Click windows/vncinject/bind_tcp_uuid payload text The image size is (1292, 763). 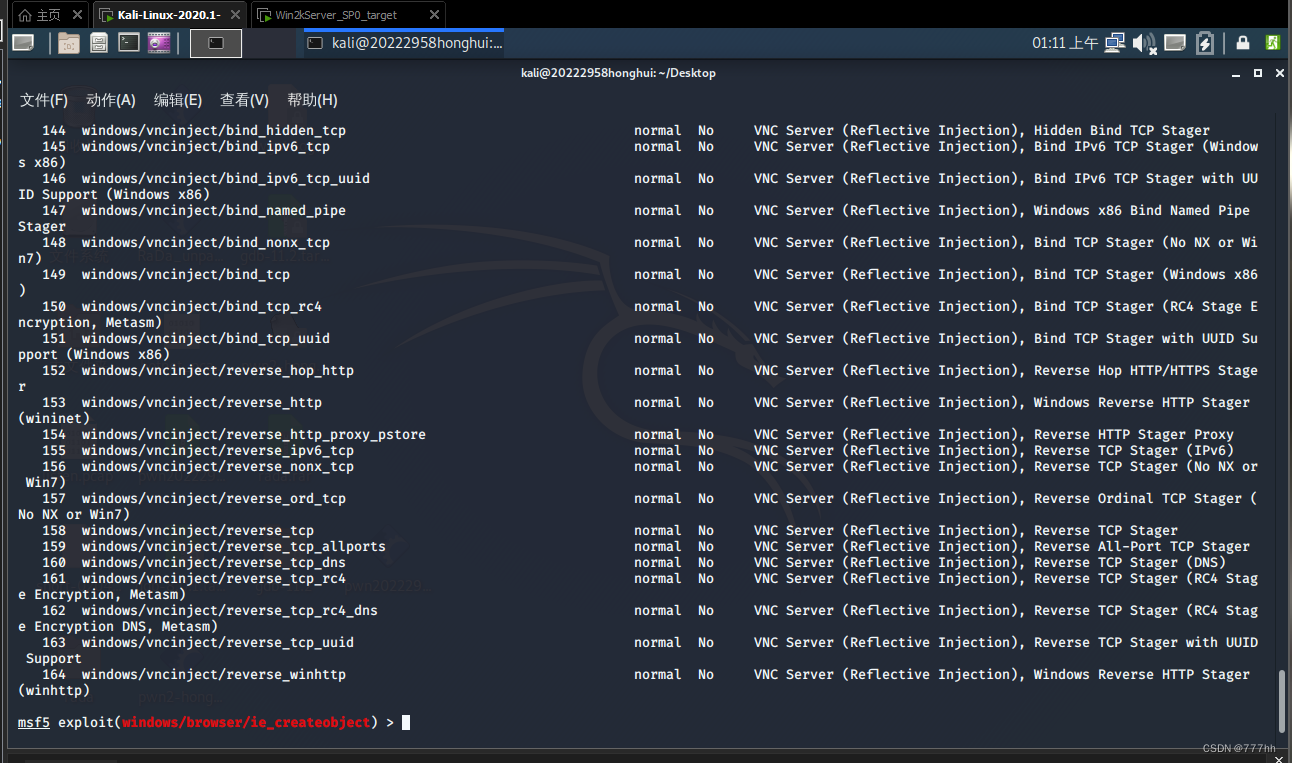click(206, 339)
